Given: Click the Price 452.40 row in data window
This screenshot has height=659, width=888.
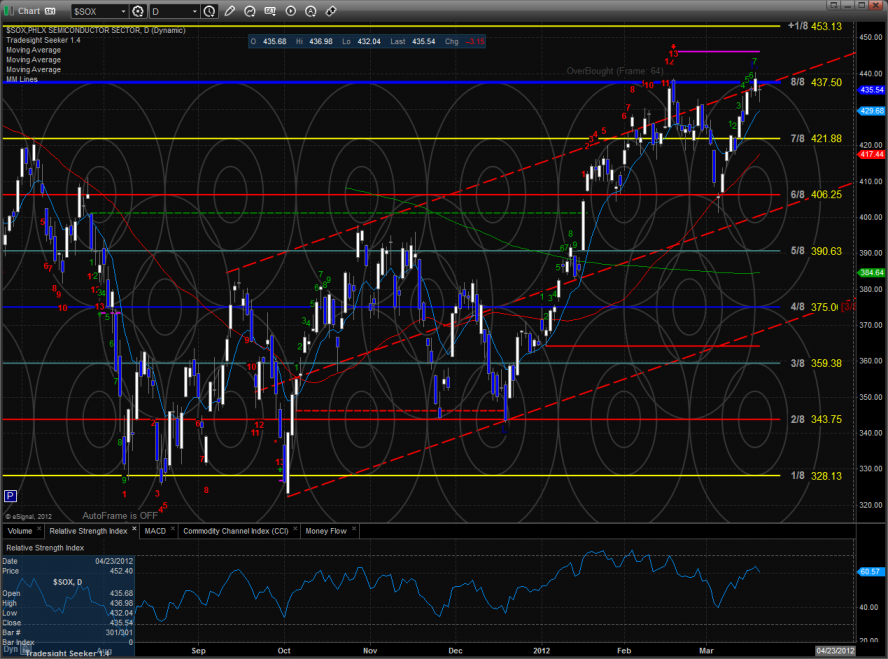Looking at the screenshot, I should (67, 571).
